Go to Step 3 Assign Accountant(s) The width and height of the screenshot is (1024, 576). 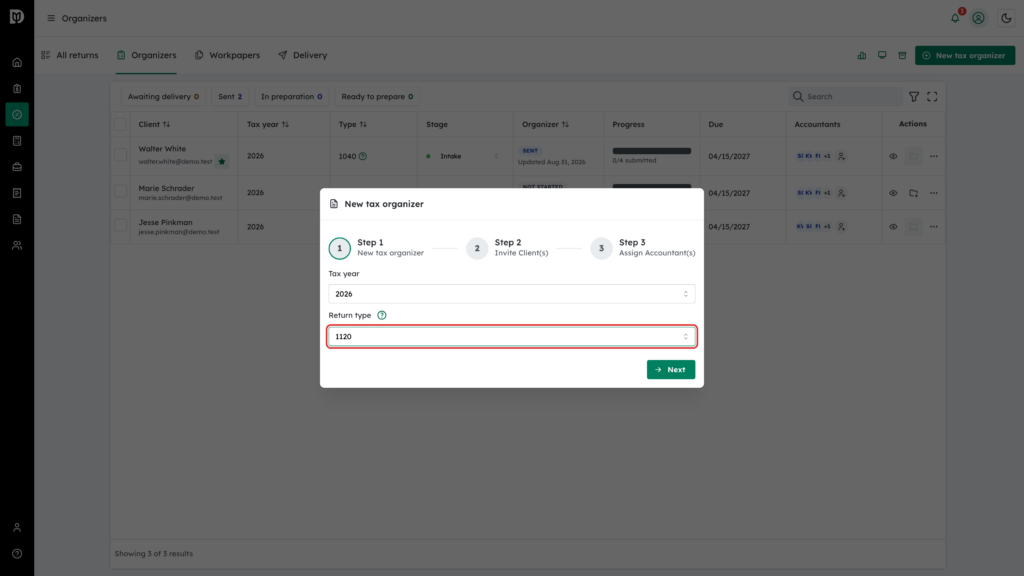(x=643, y=248)
